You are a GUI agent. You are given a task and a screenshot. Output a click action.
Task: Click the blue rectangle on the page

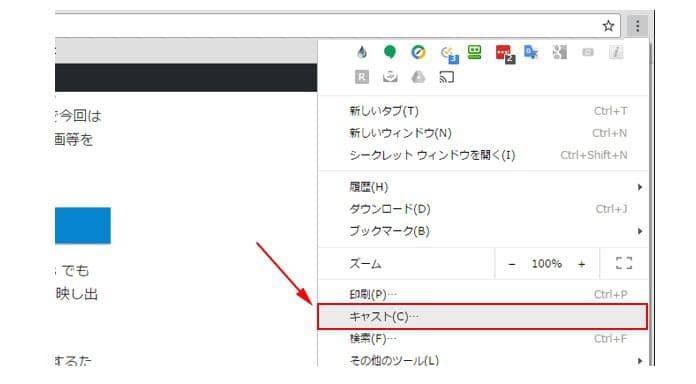point(83,226)
